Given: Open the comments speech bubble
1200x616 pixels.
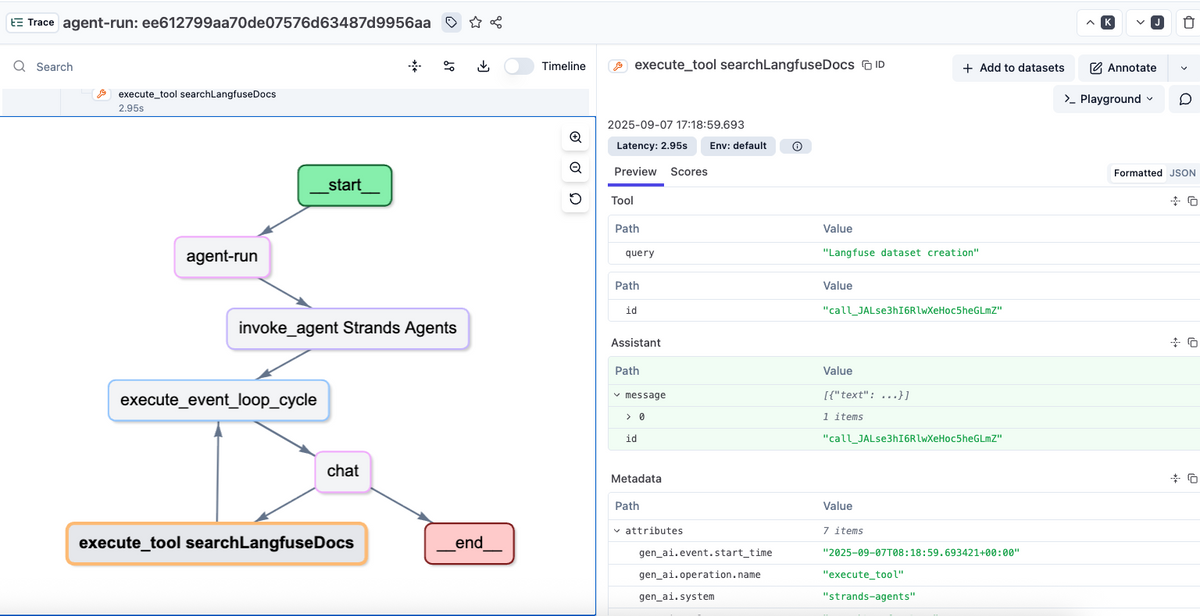Looking at the screenshot, I should click(1185, 99).
